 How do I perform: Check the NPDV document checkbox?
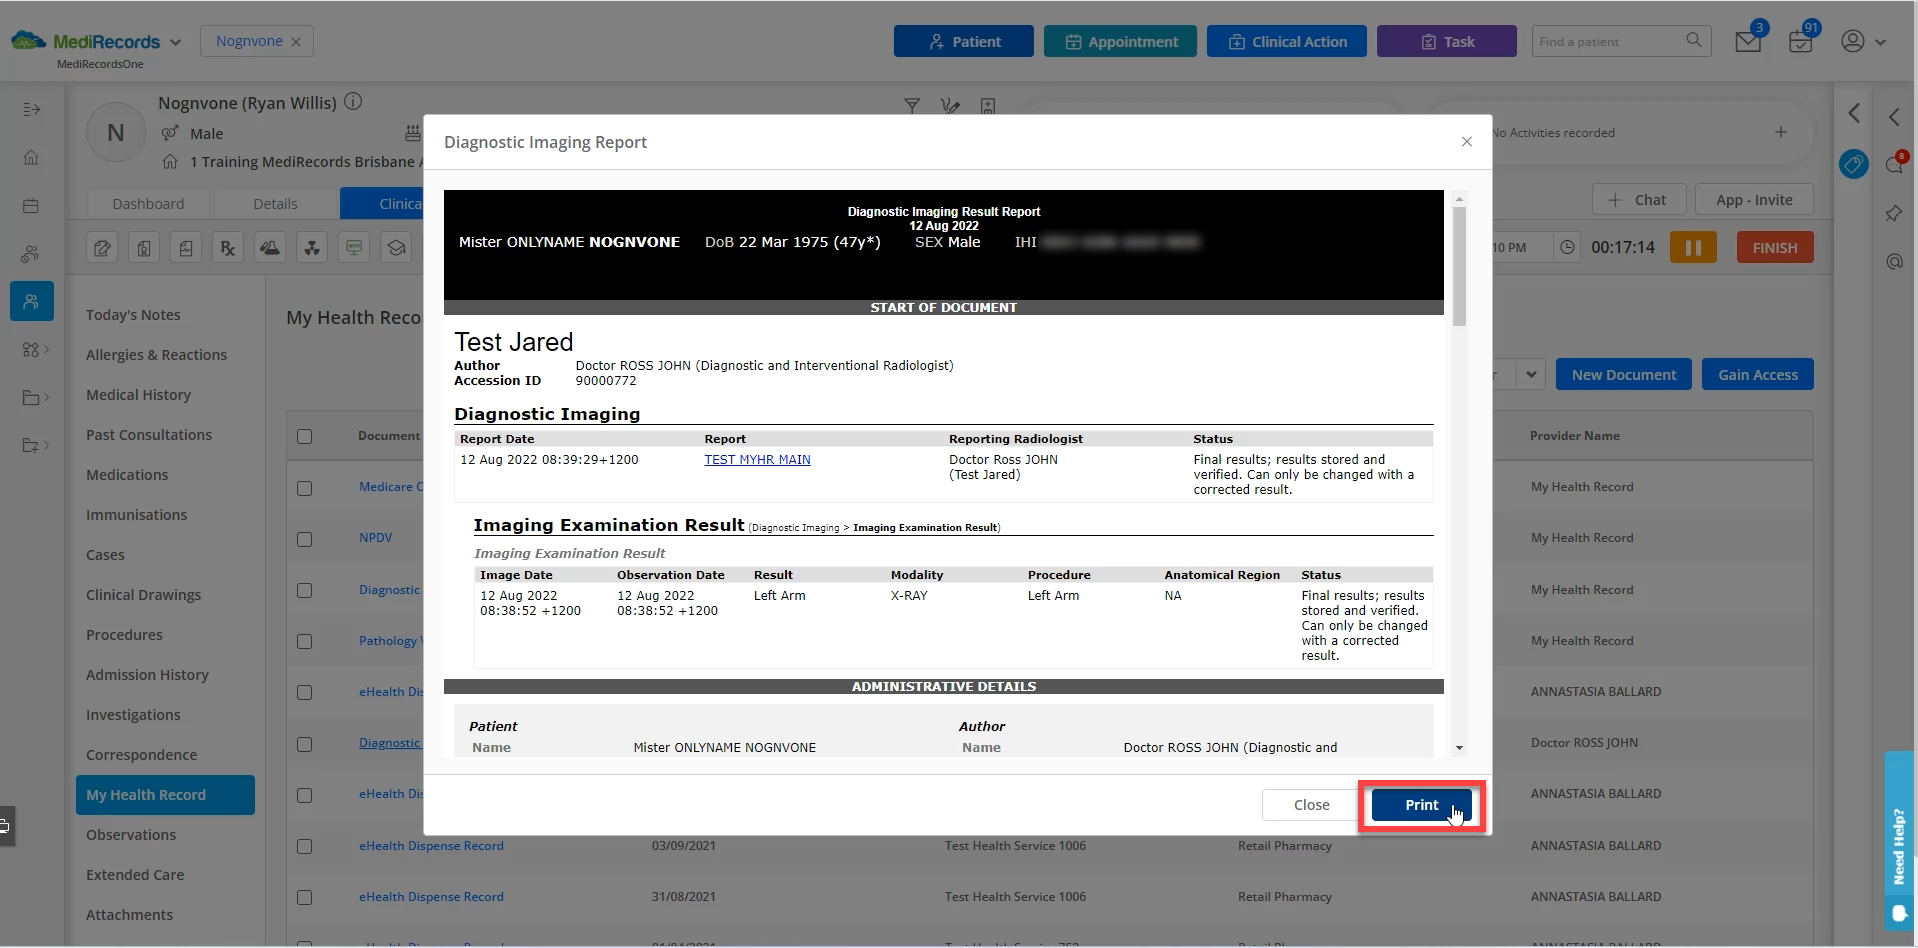tap(305, 540)
